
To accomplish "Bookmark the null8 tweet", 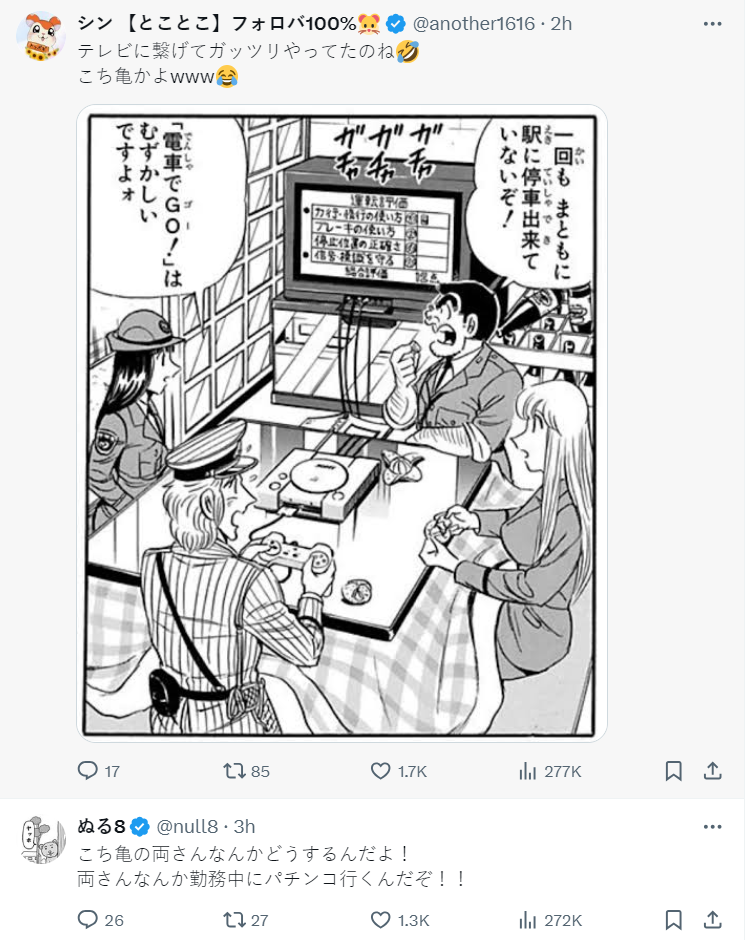I will pyautogui.click(x=673, y=920).
